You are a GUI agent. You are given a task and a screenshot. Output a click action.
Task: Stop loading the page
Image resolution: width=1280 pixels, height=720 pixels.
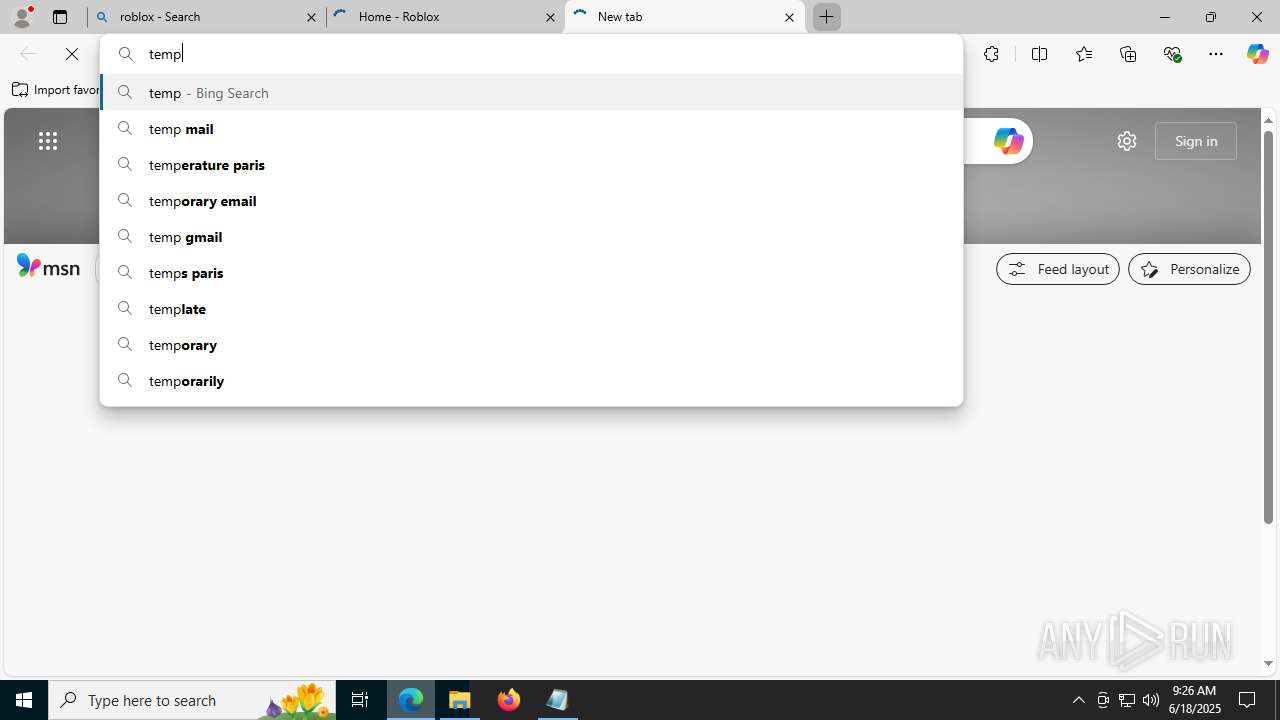tap(72, 54)
